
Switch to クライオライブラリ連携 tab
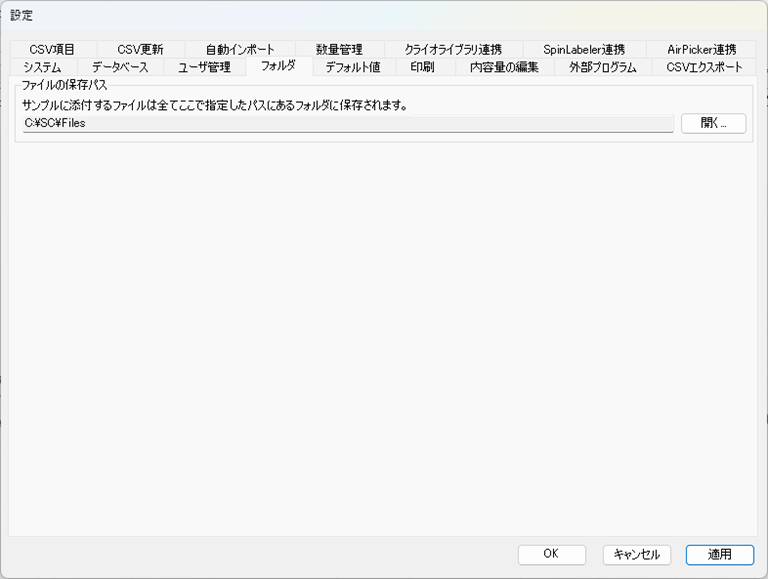(452, 49)
